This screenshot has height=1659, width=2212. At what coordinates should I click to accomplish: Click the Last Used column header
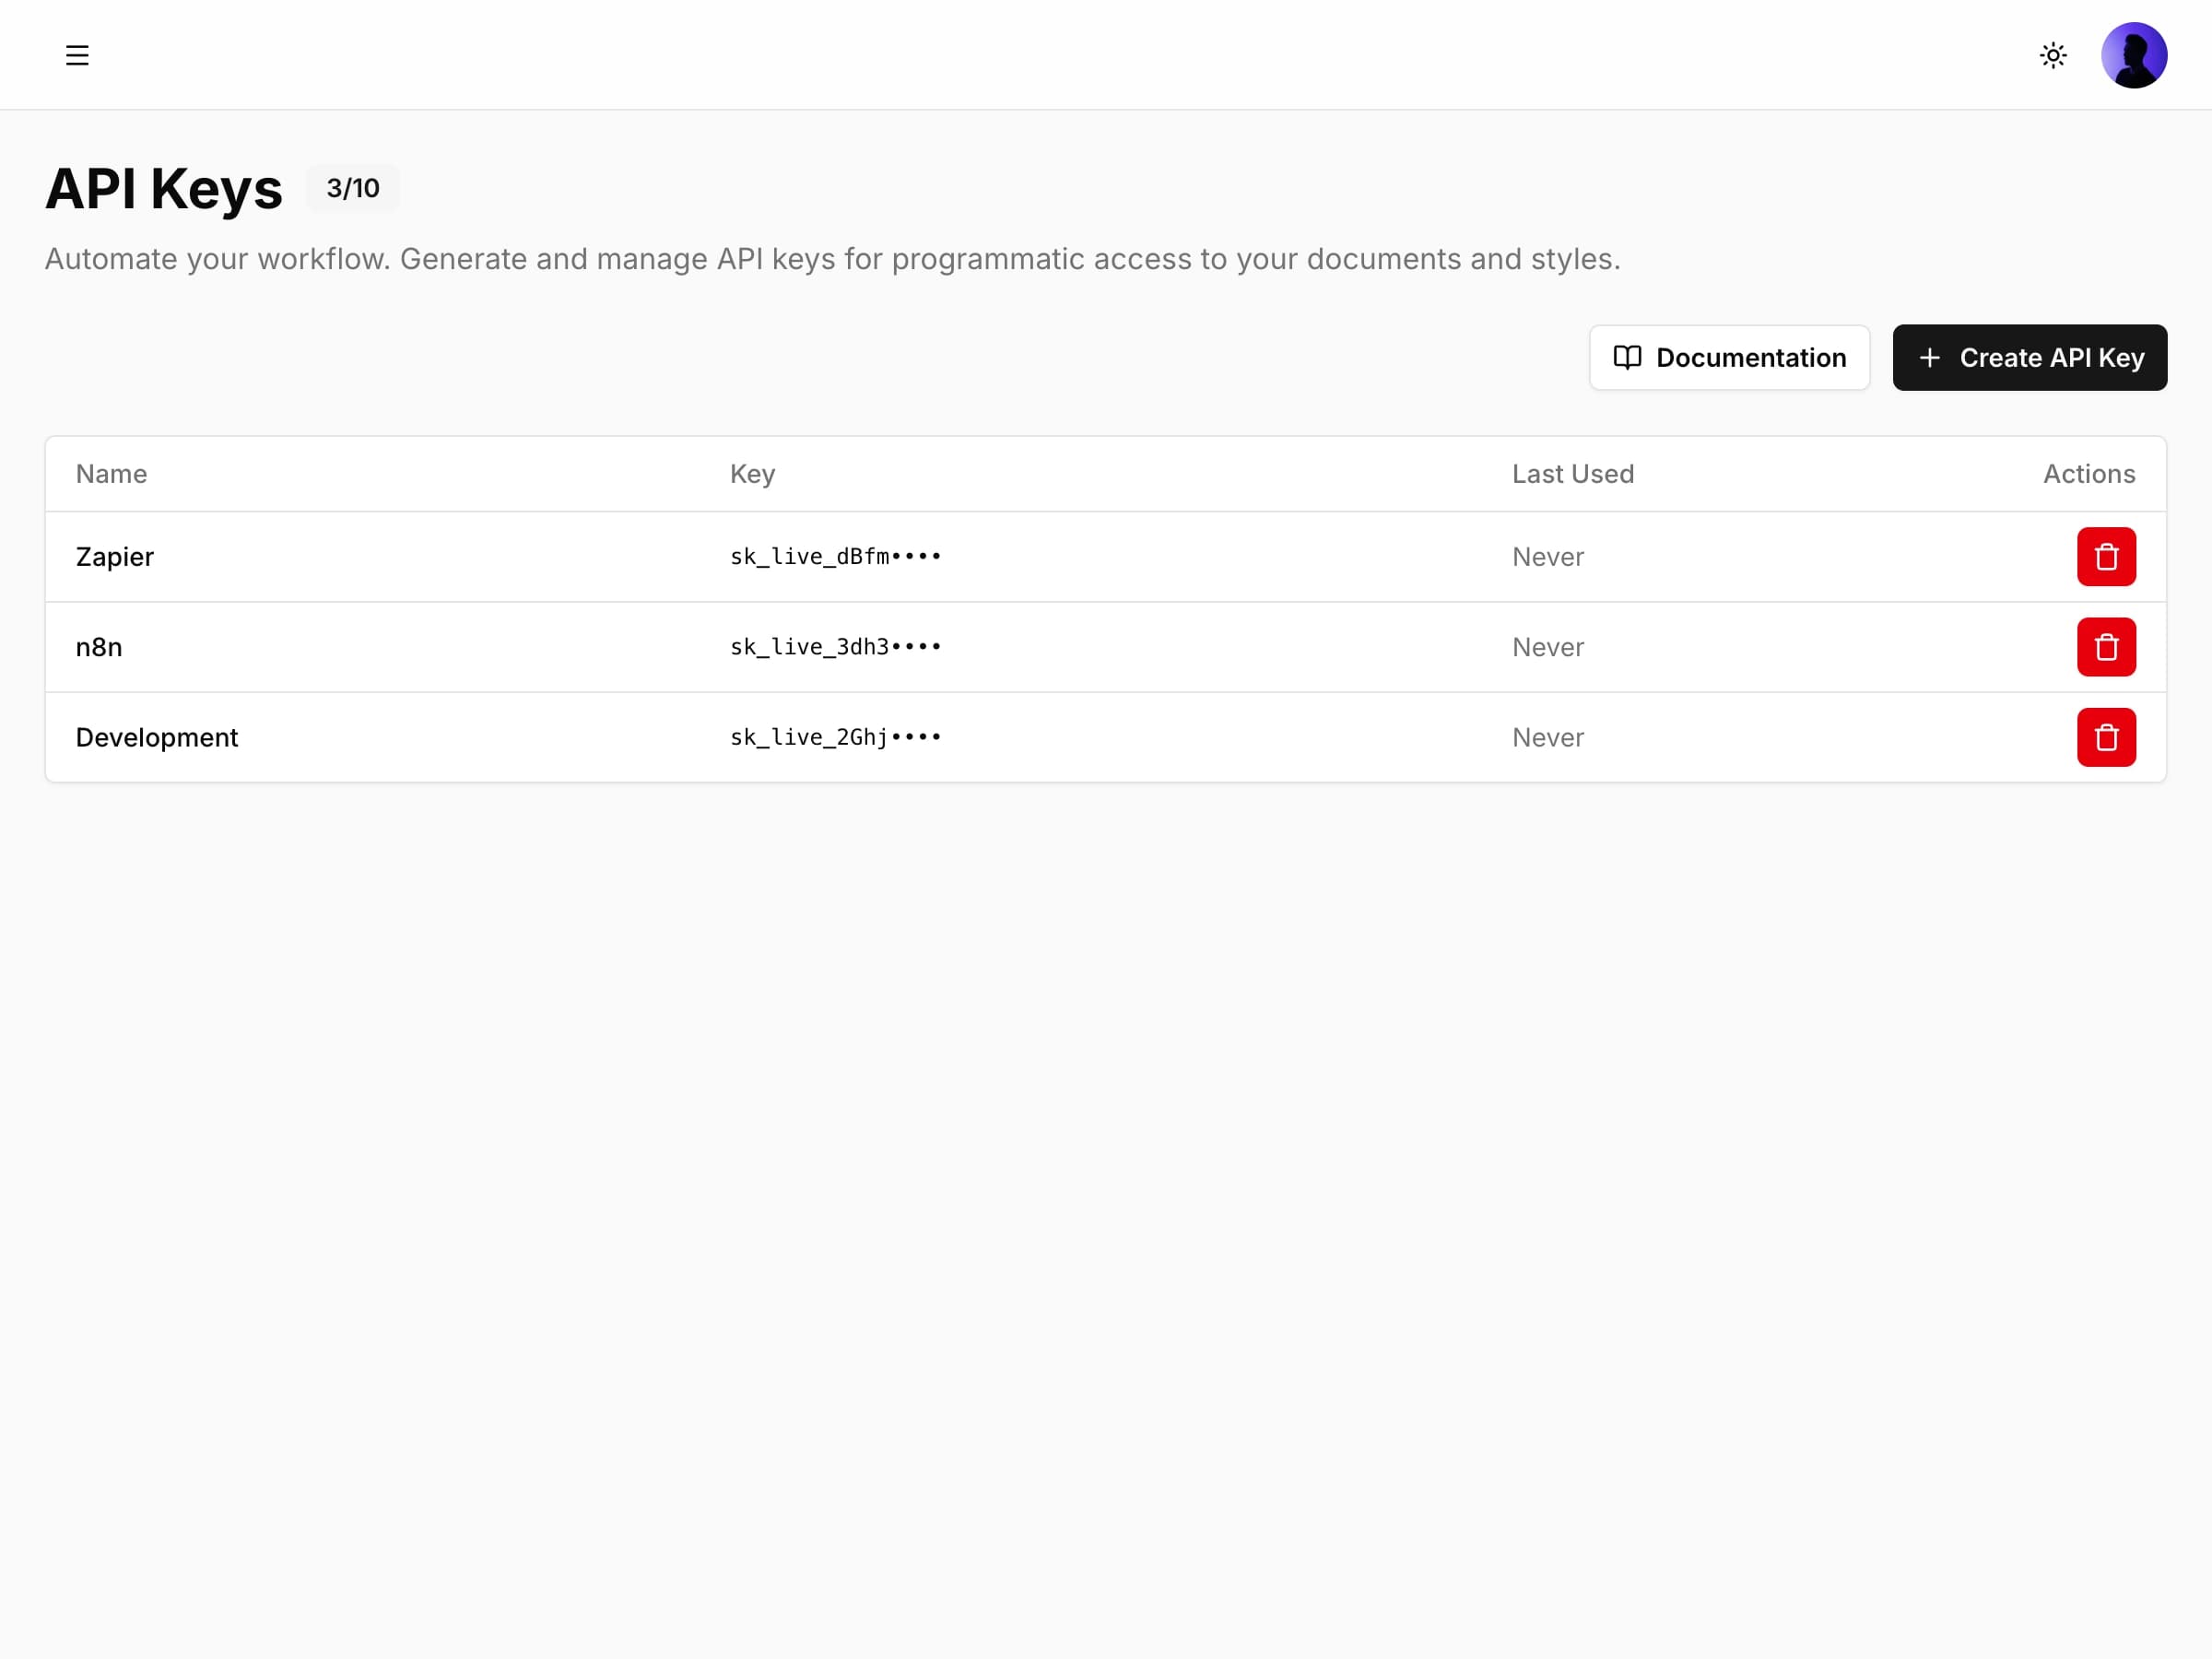coord(1572,473)
